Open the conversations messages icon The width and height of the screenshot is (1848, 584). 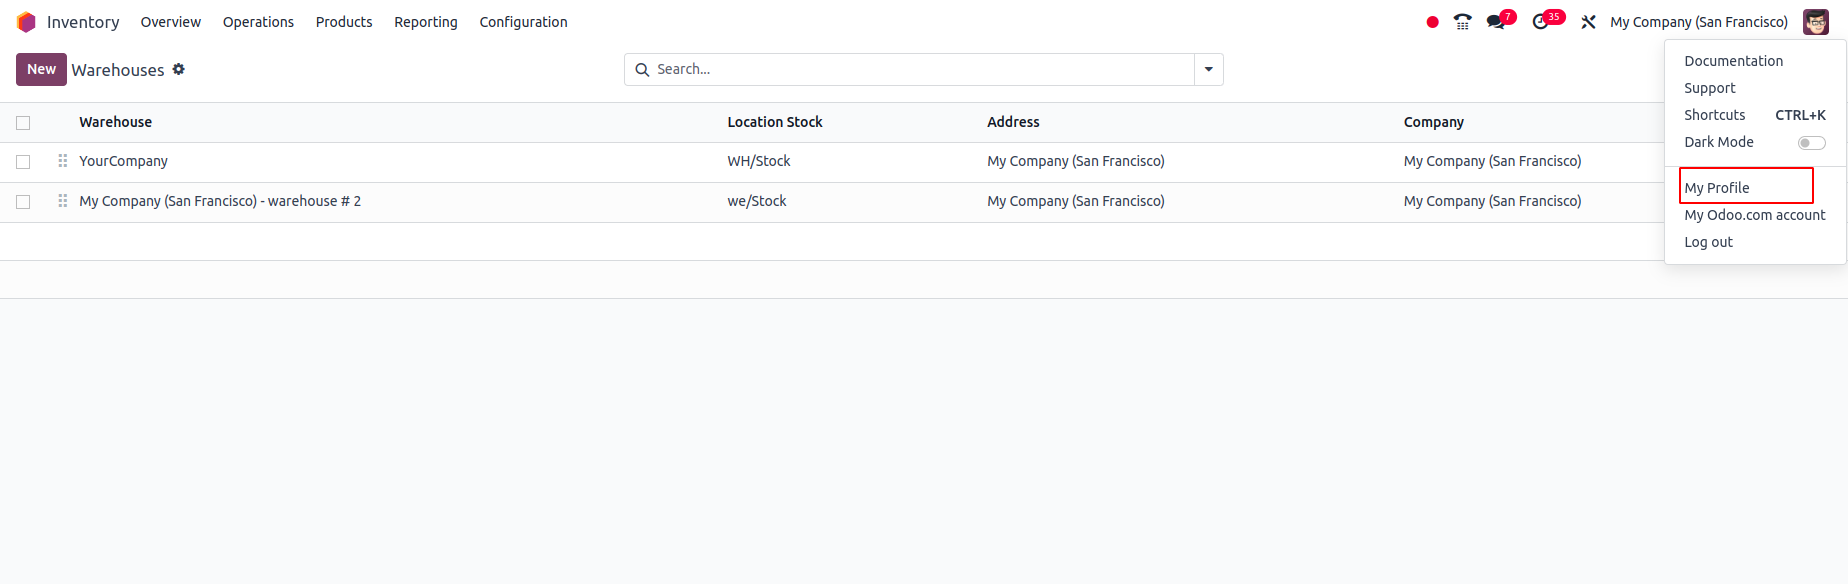pos(1496,22)
